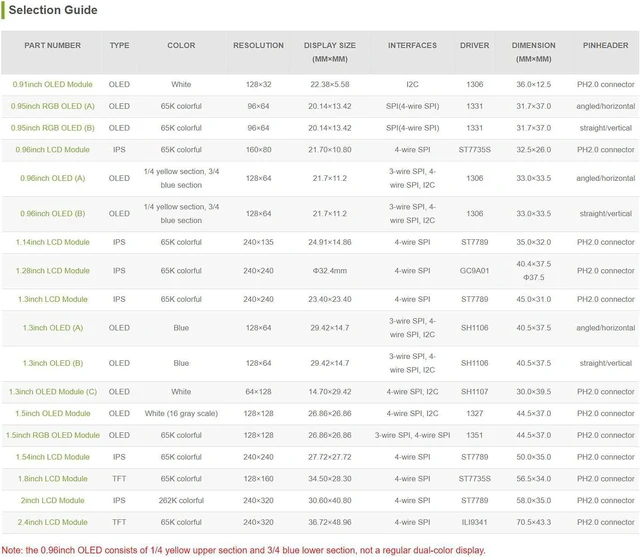
Task: Click the DRIVER column header
Action: (x=475, y=45)
